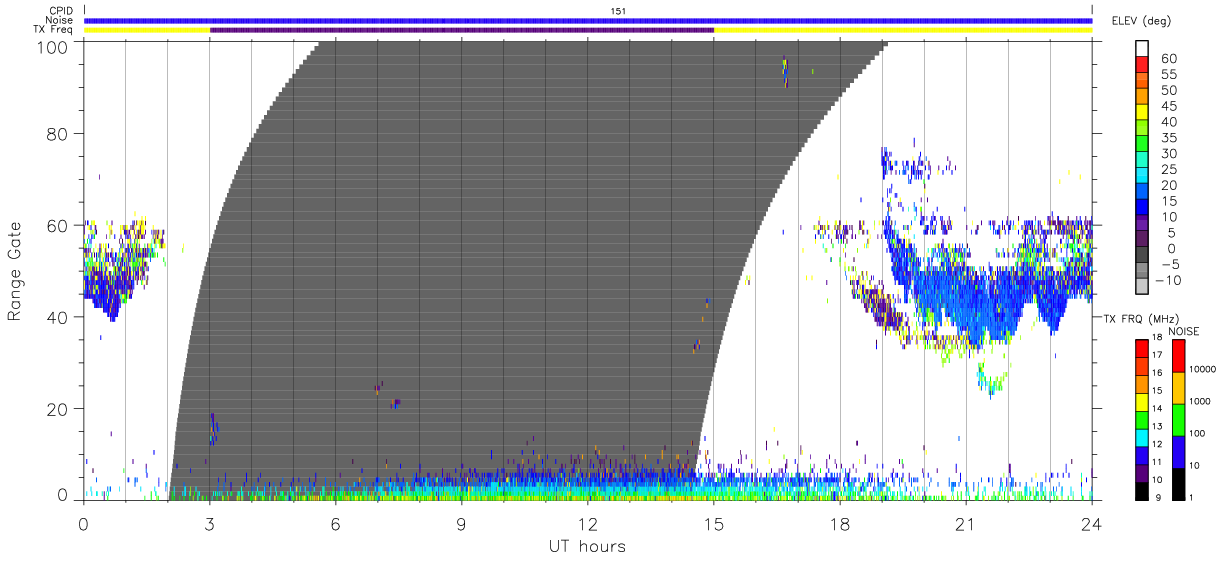The width and height of the screenshot is (1228, 567).
Task: Click the '30' label on ELEV scale
Action: pos(1167,153)
